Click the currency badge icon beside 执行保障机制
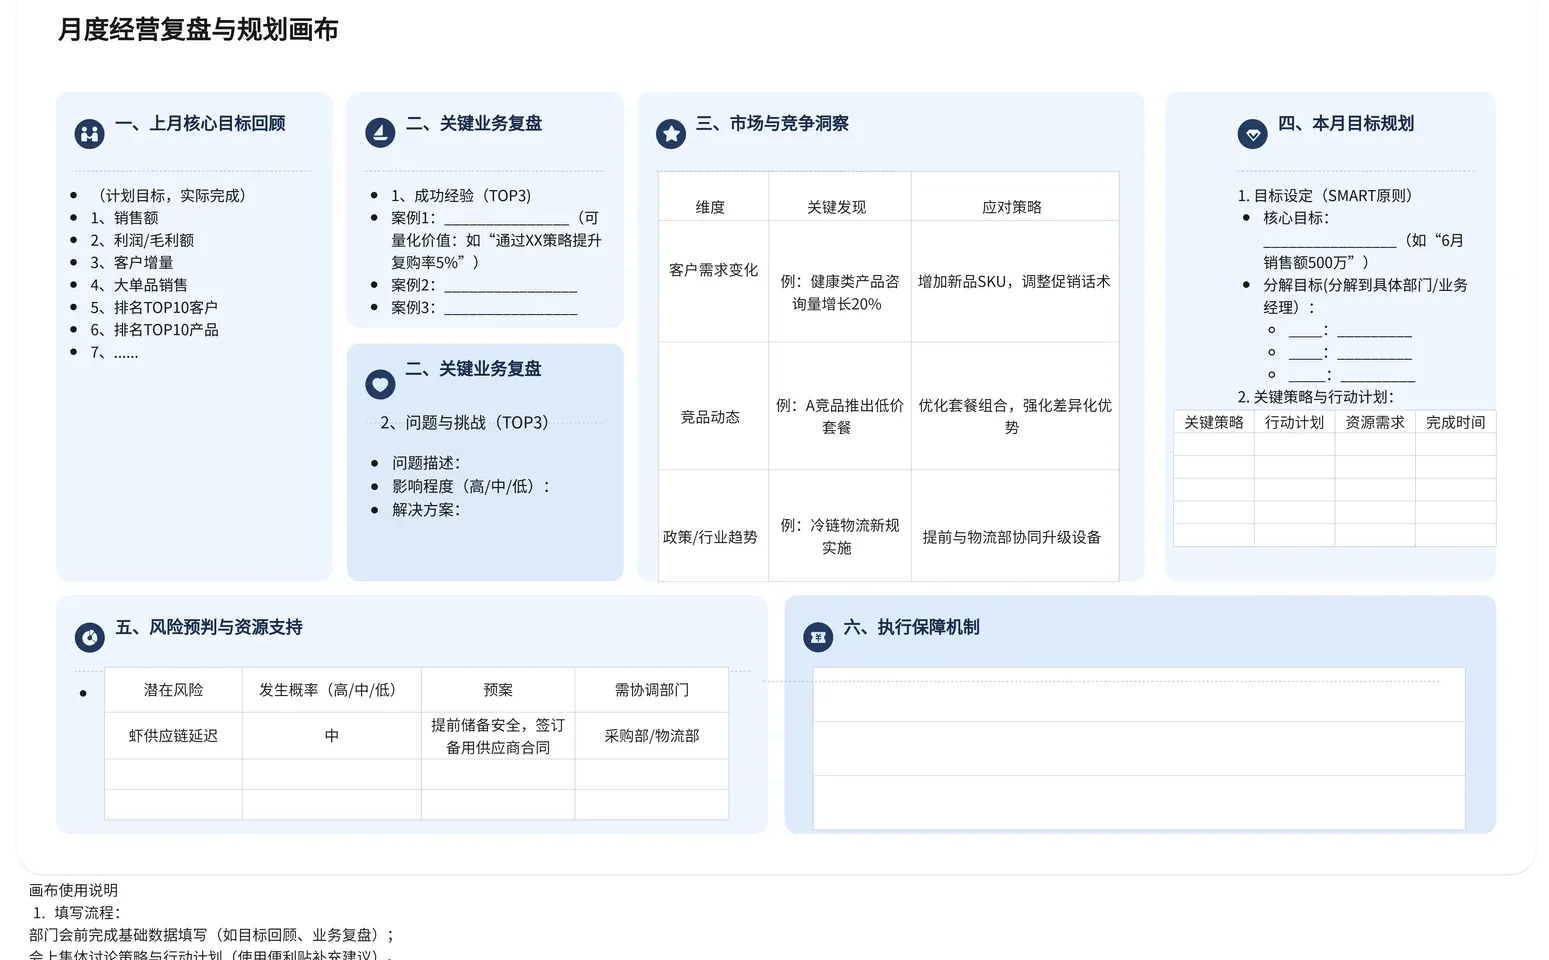The height and width of the screenshot is (960, 1549). tap(818, 636)
